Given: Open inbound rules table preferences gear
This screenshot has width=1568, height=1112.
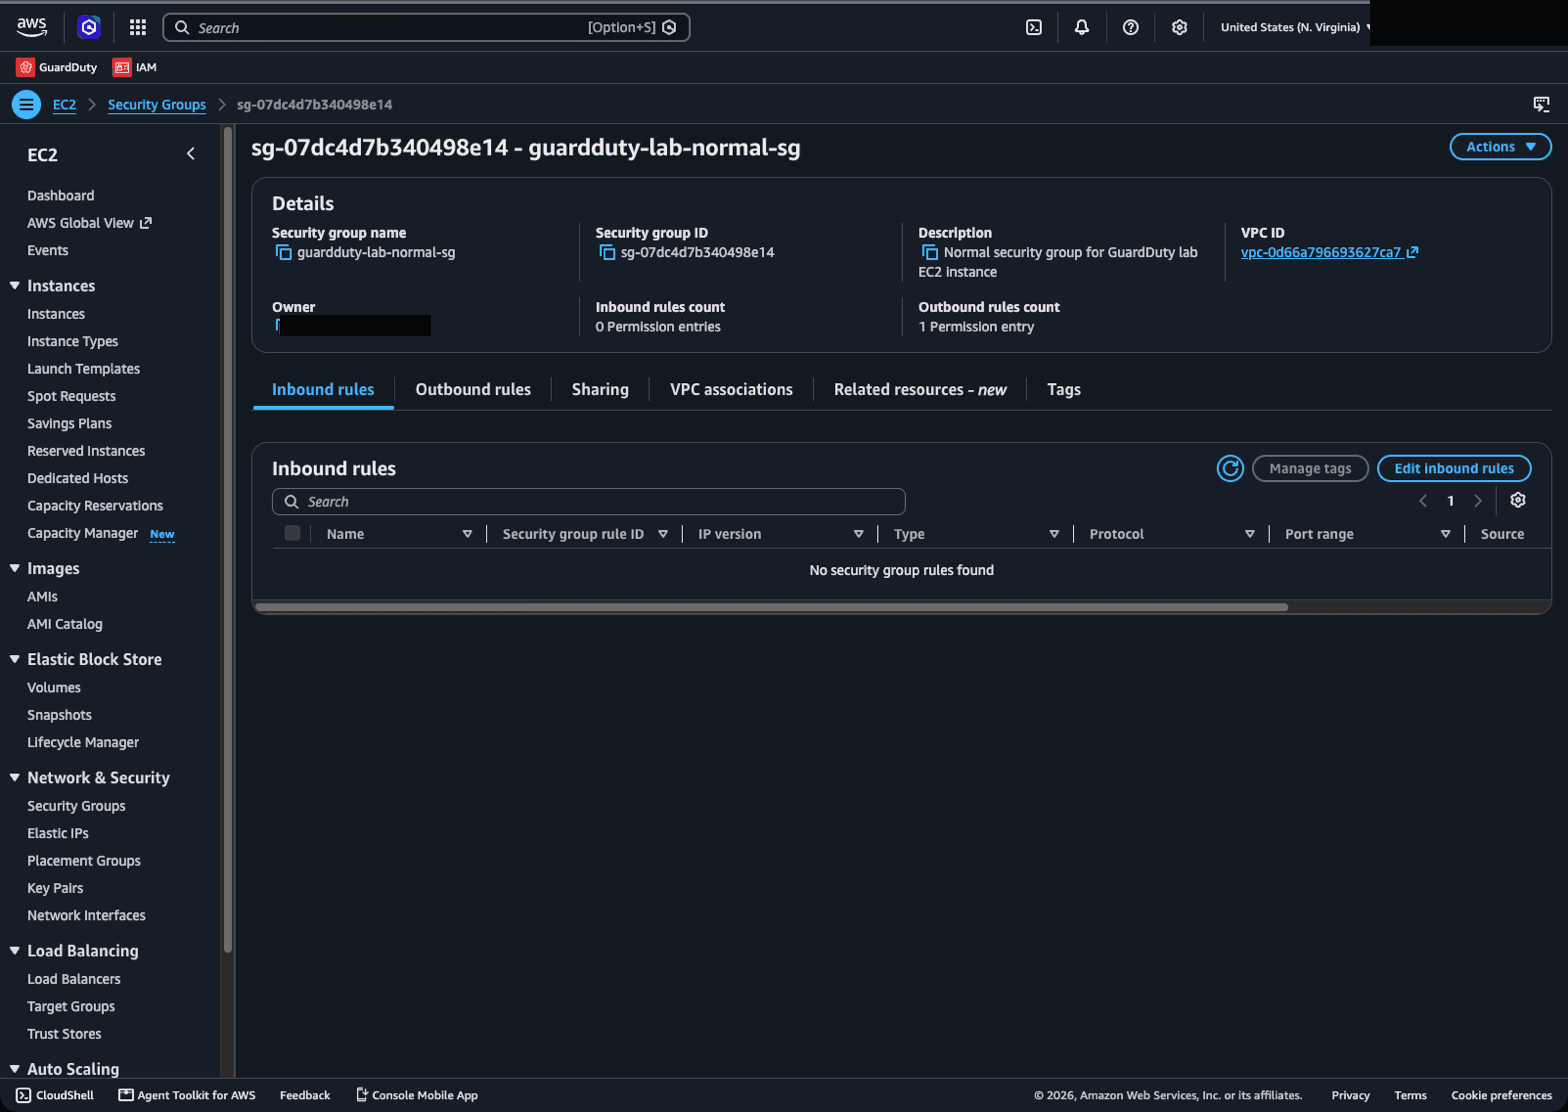Looking at the screenshot, I should (x=1518, y=500).
